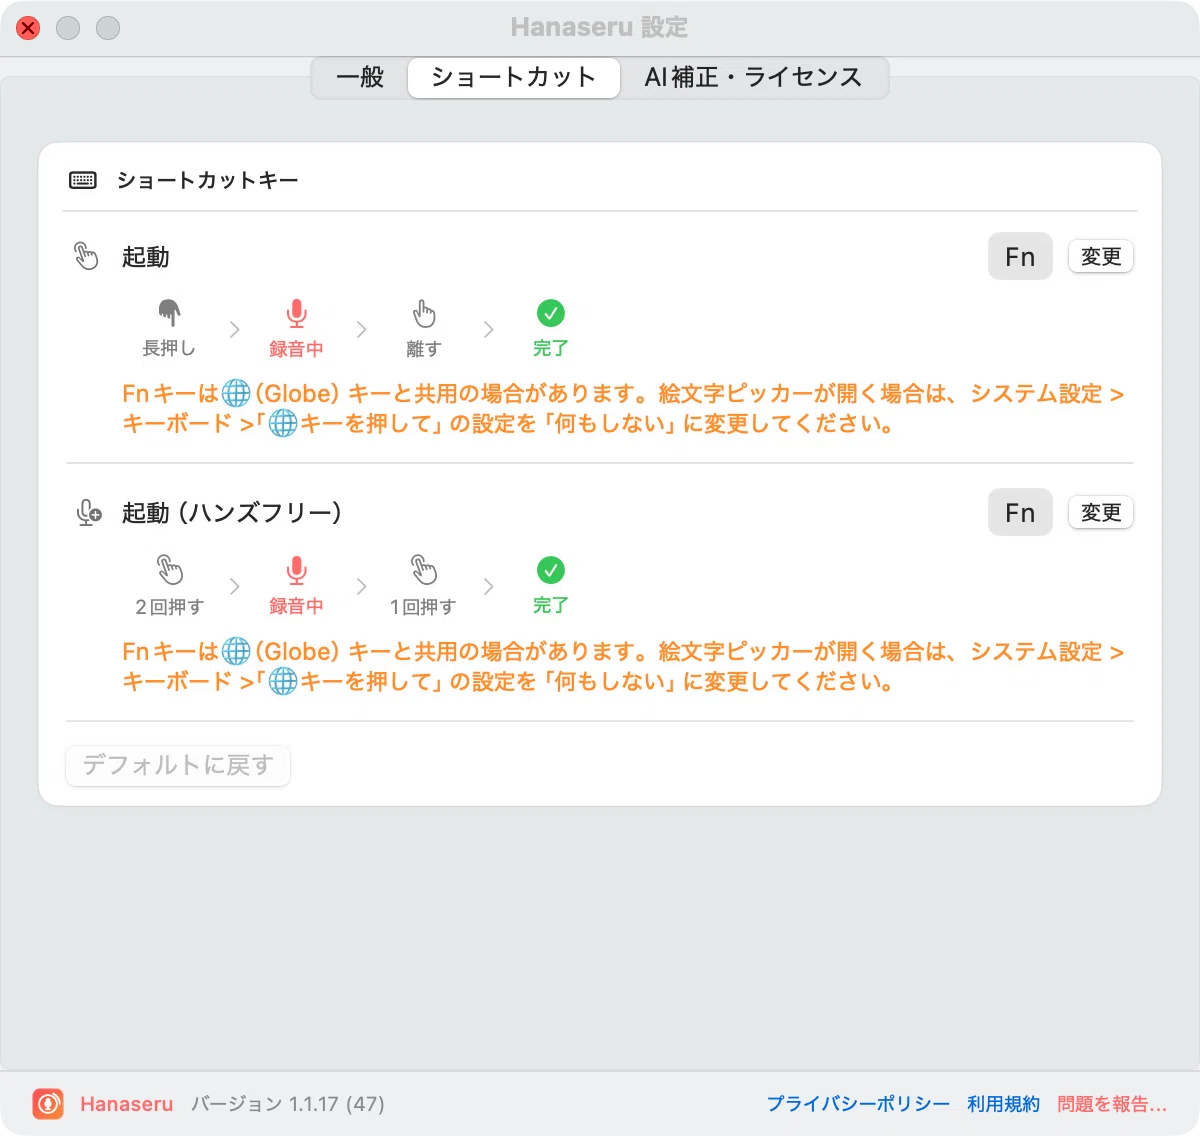The width and height of the screenshot is (1200, 1136).
Task: Click the ショートカットキー section heading
Action: pyautogui.click(x=208, y=180)
